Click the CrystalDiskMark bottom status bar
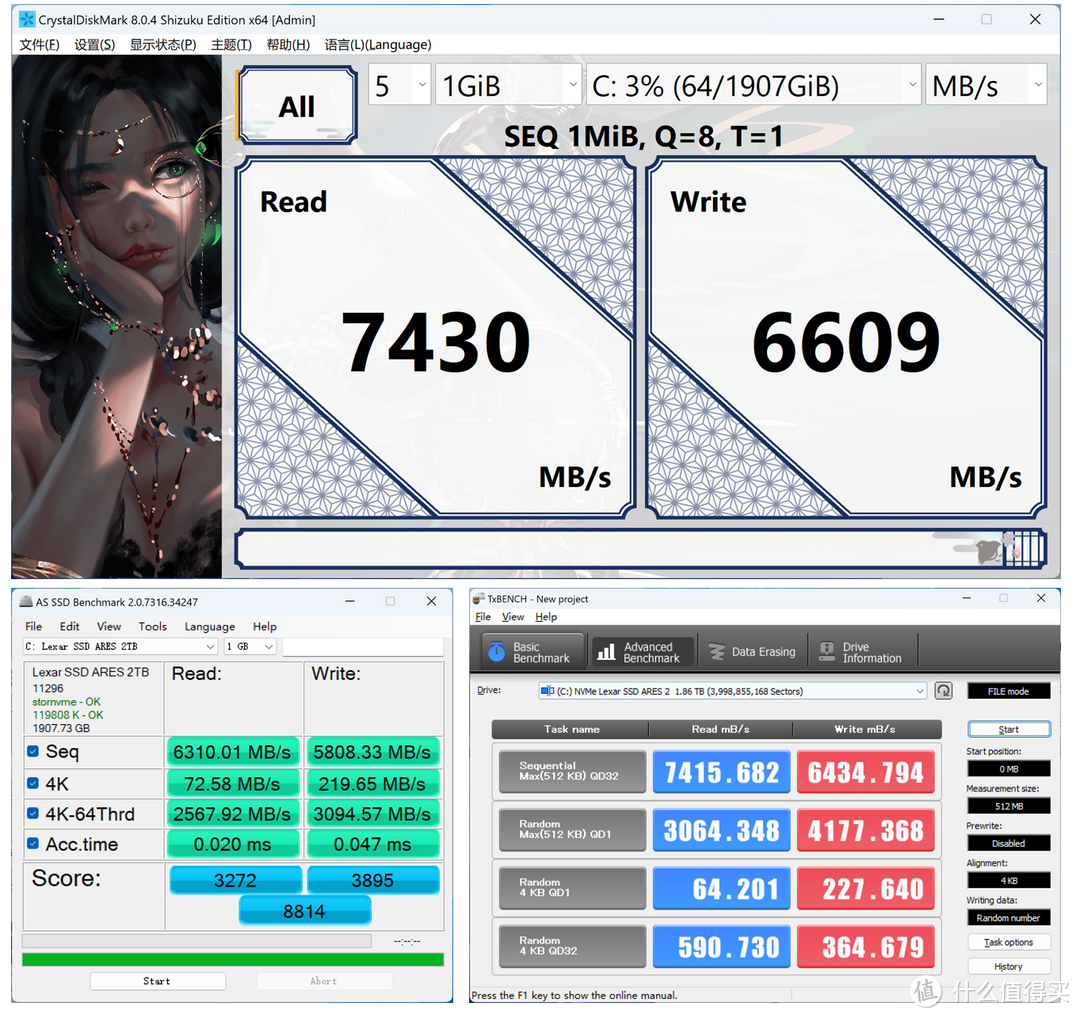 pyautogui.click(x=641, y=549)
